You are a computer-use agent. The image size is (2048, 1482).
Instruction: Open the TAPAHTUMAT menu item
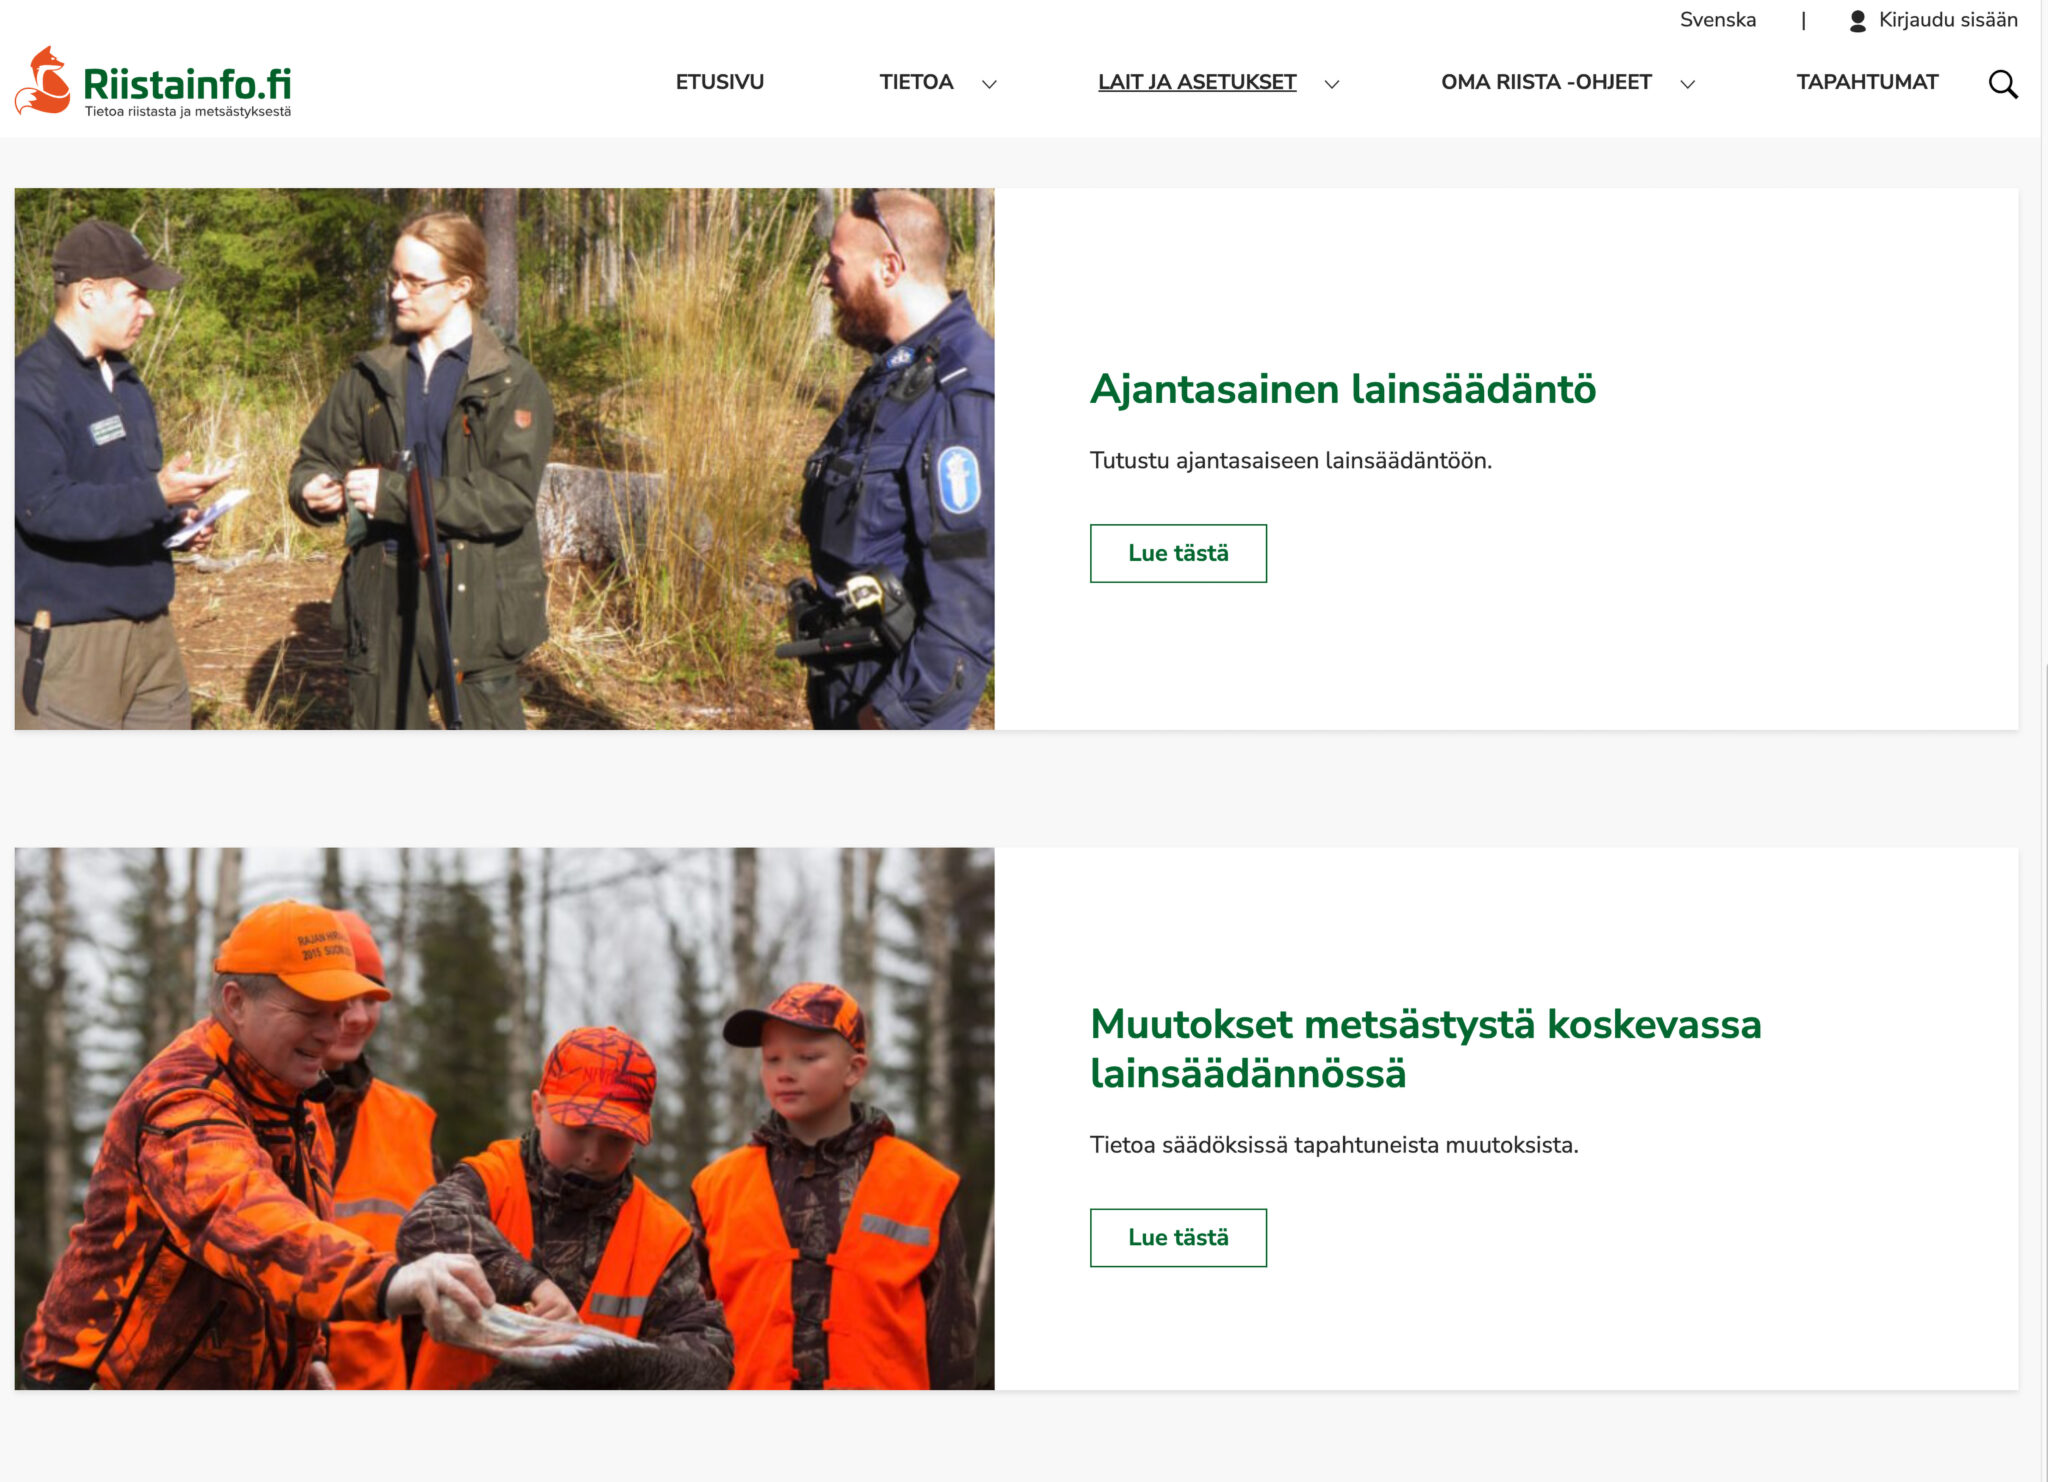click(x=1866, y=82)
